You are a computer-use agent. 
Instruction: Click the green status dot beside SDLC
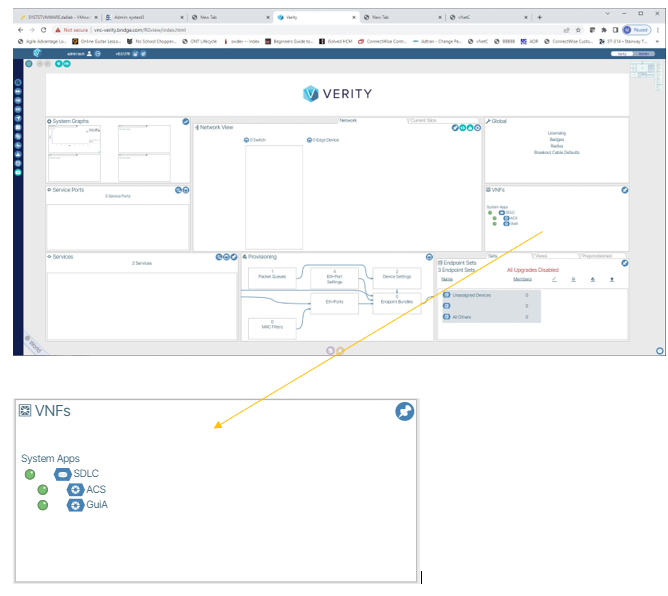[31, 474]
